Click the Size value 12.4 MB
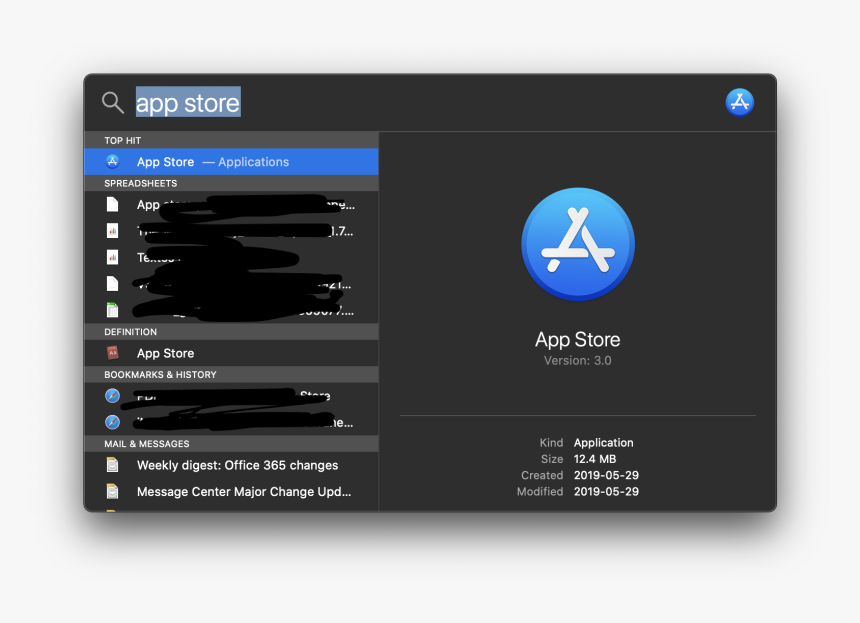The width and height of the screenshot is (860, 623). coord(595,459)
